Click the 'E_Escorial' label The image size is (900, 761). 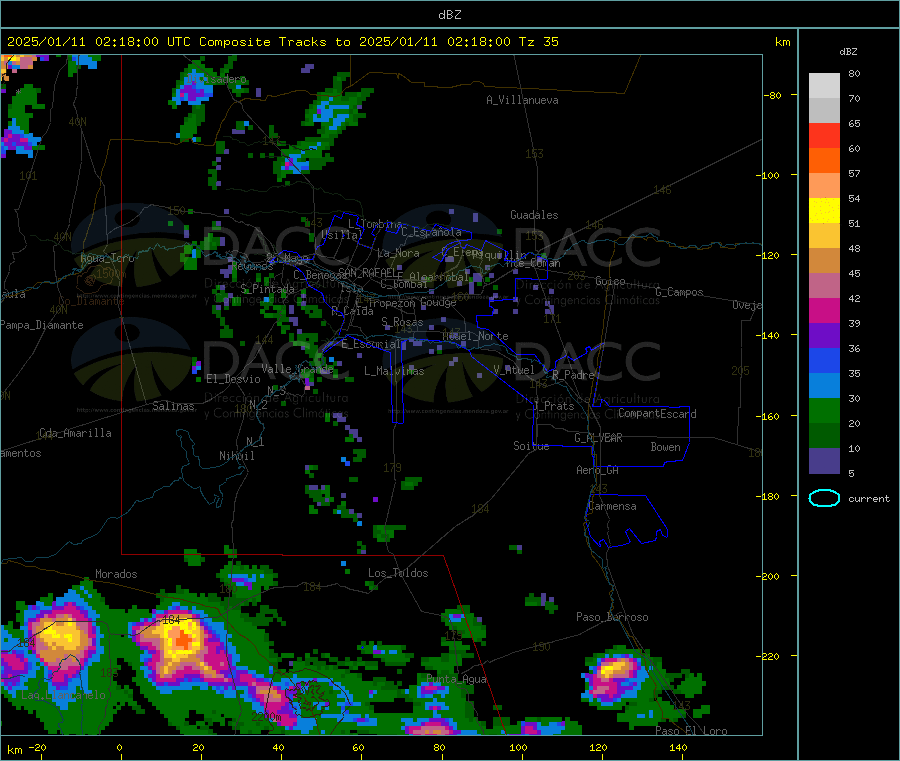pos(371,344)
